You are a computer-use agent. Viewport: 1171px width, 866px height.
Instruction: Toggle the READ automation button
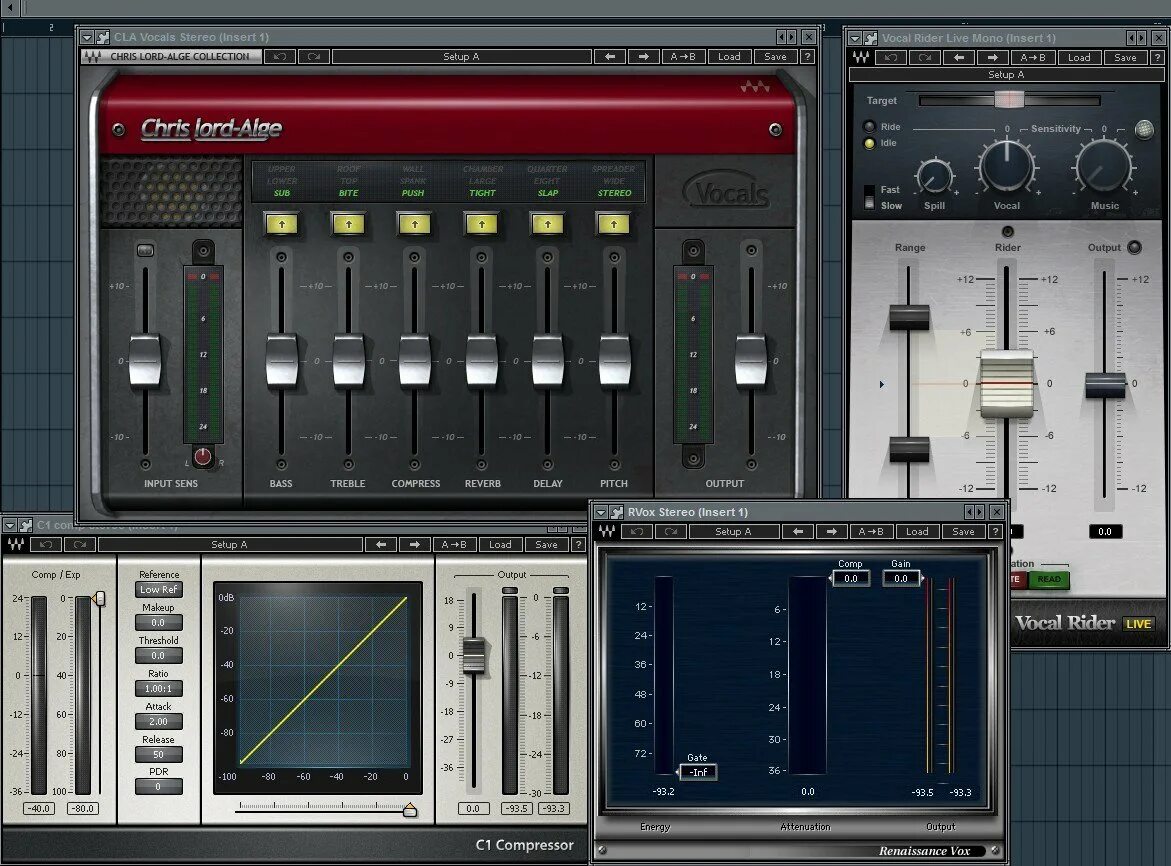(1049, 579)
